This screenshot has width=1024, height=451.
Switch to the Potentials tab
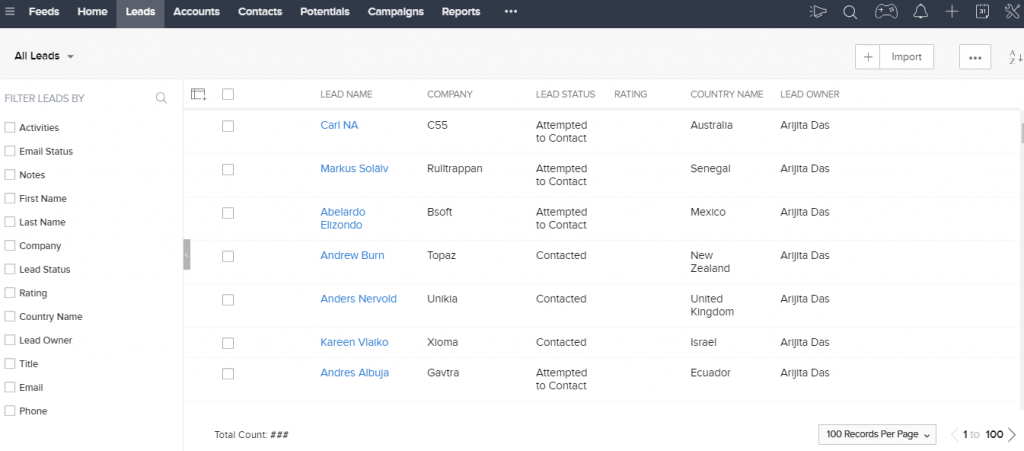click(x=325, y=12)
